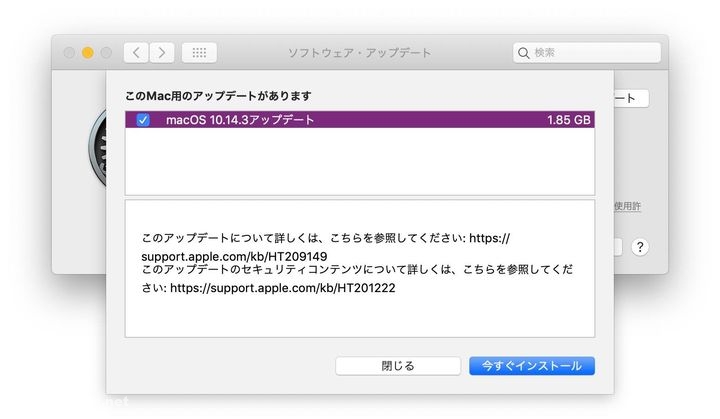
Task: Click the back navigation arrow
Action: click(x=137, y=52)
